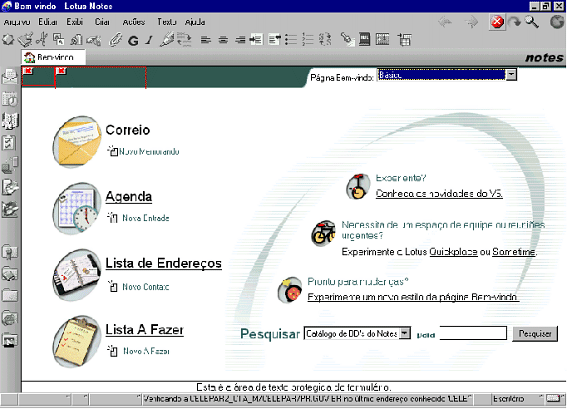
Task: Open the Lista A Fazer link
Action: tap(144, 330)
